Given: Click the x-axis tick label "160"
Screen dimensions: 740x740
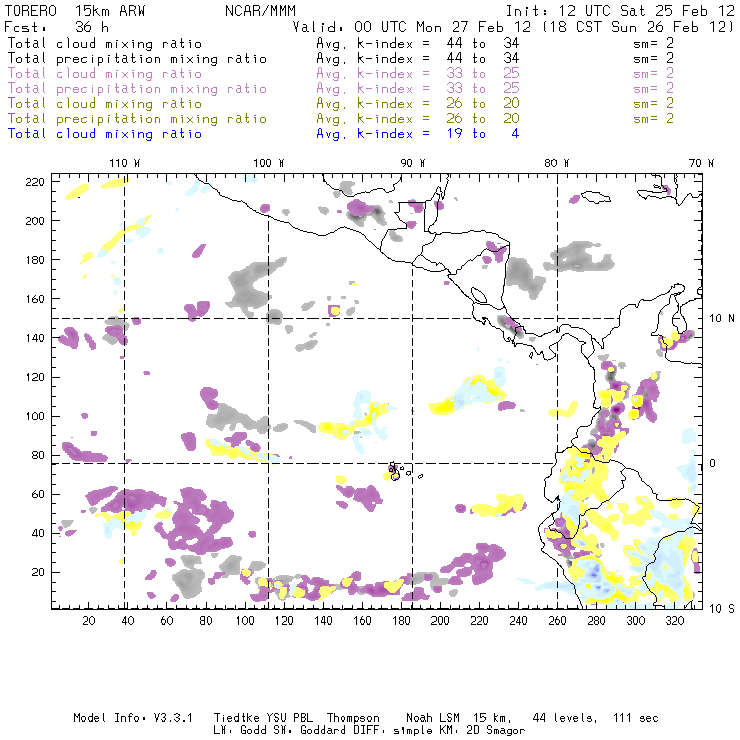Looking at the screenshot, I should click(x=362, y=621).
